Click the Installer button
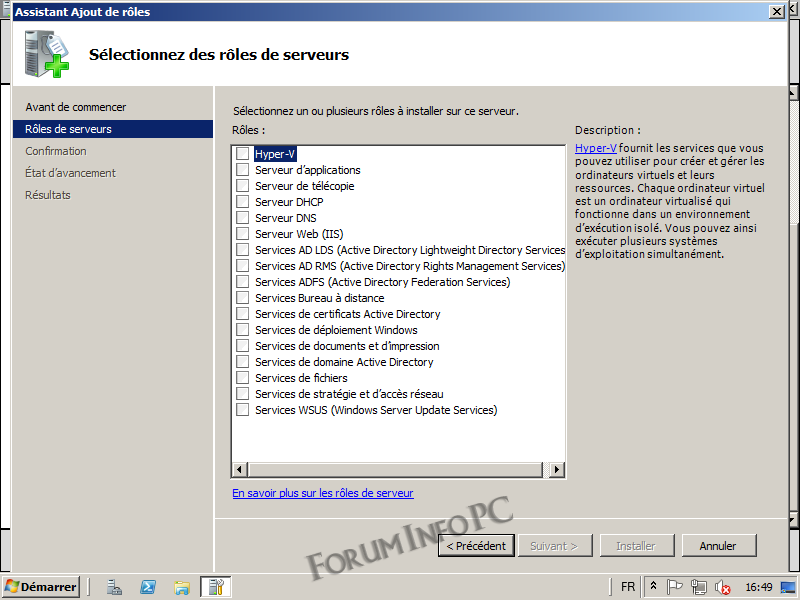The width and height of the screenshot is (800, 600). 637,546
